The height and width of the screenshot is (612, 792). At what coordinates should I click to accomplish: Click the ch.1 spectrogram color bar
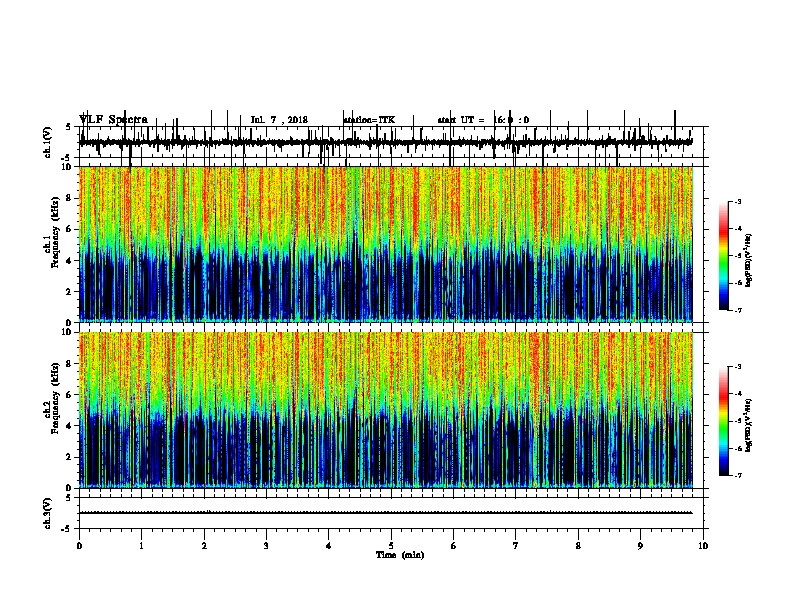(723, 255)
